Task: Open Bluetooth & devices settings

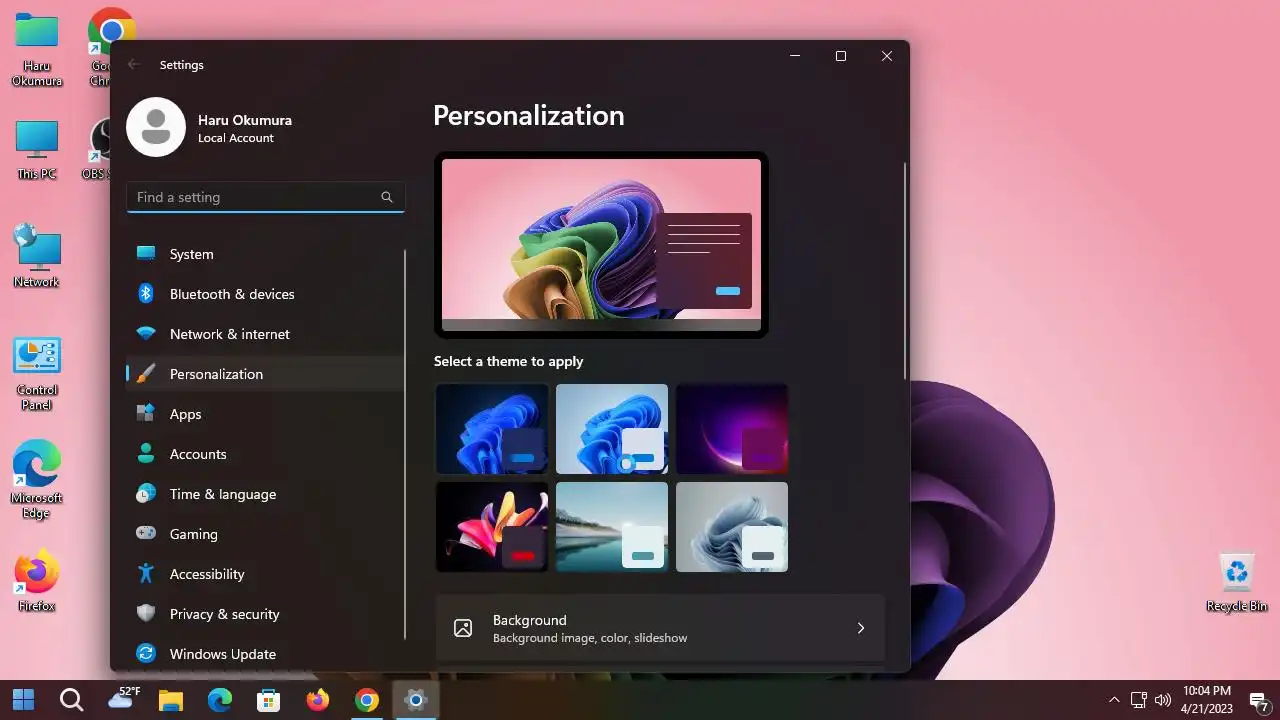Action: click(265, 294)
